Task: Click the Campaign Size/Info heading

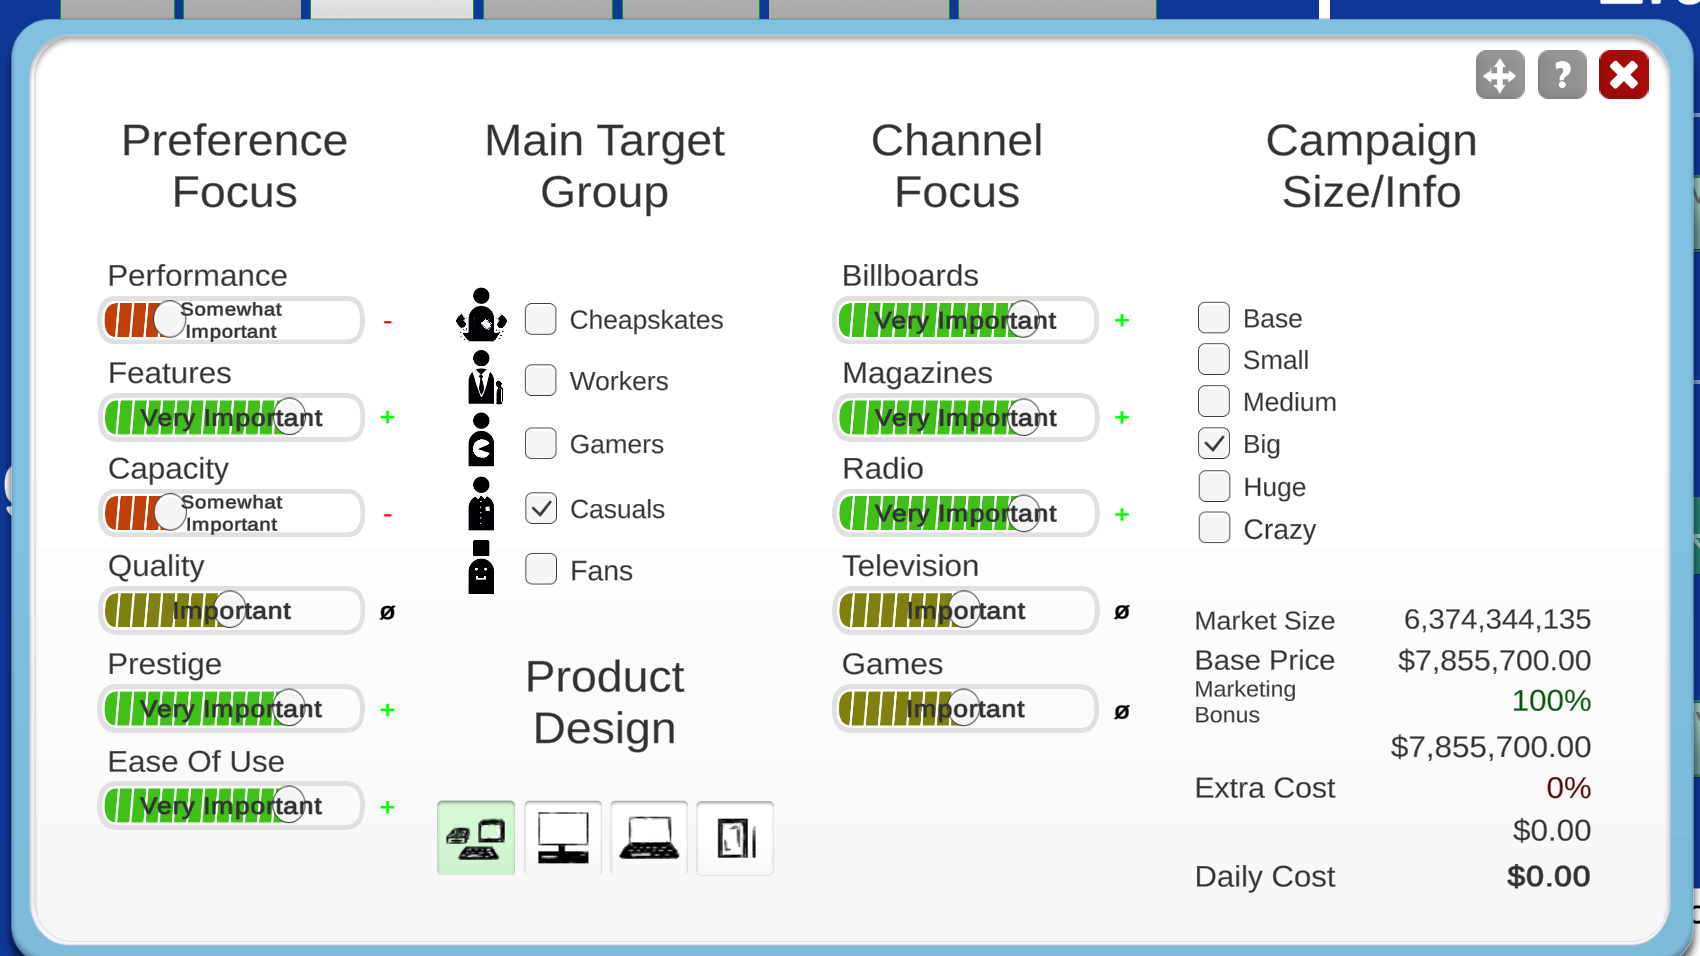Action: pos(1371,166)
